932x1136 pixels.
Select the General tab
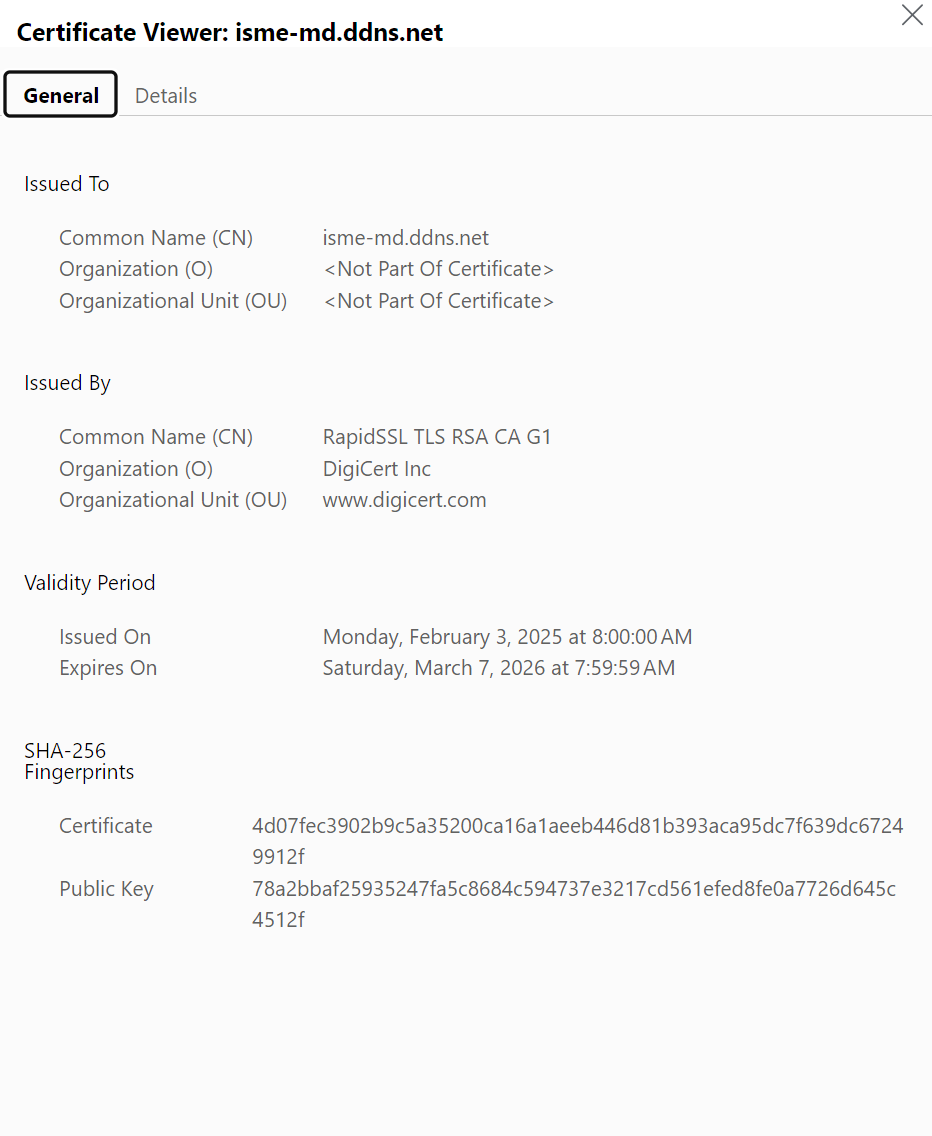[x=61, y=96]
